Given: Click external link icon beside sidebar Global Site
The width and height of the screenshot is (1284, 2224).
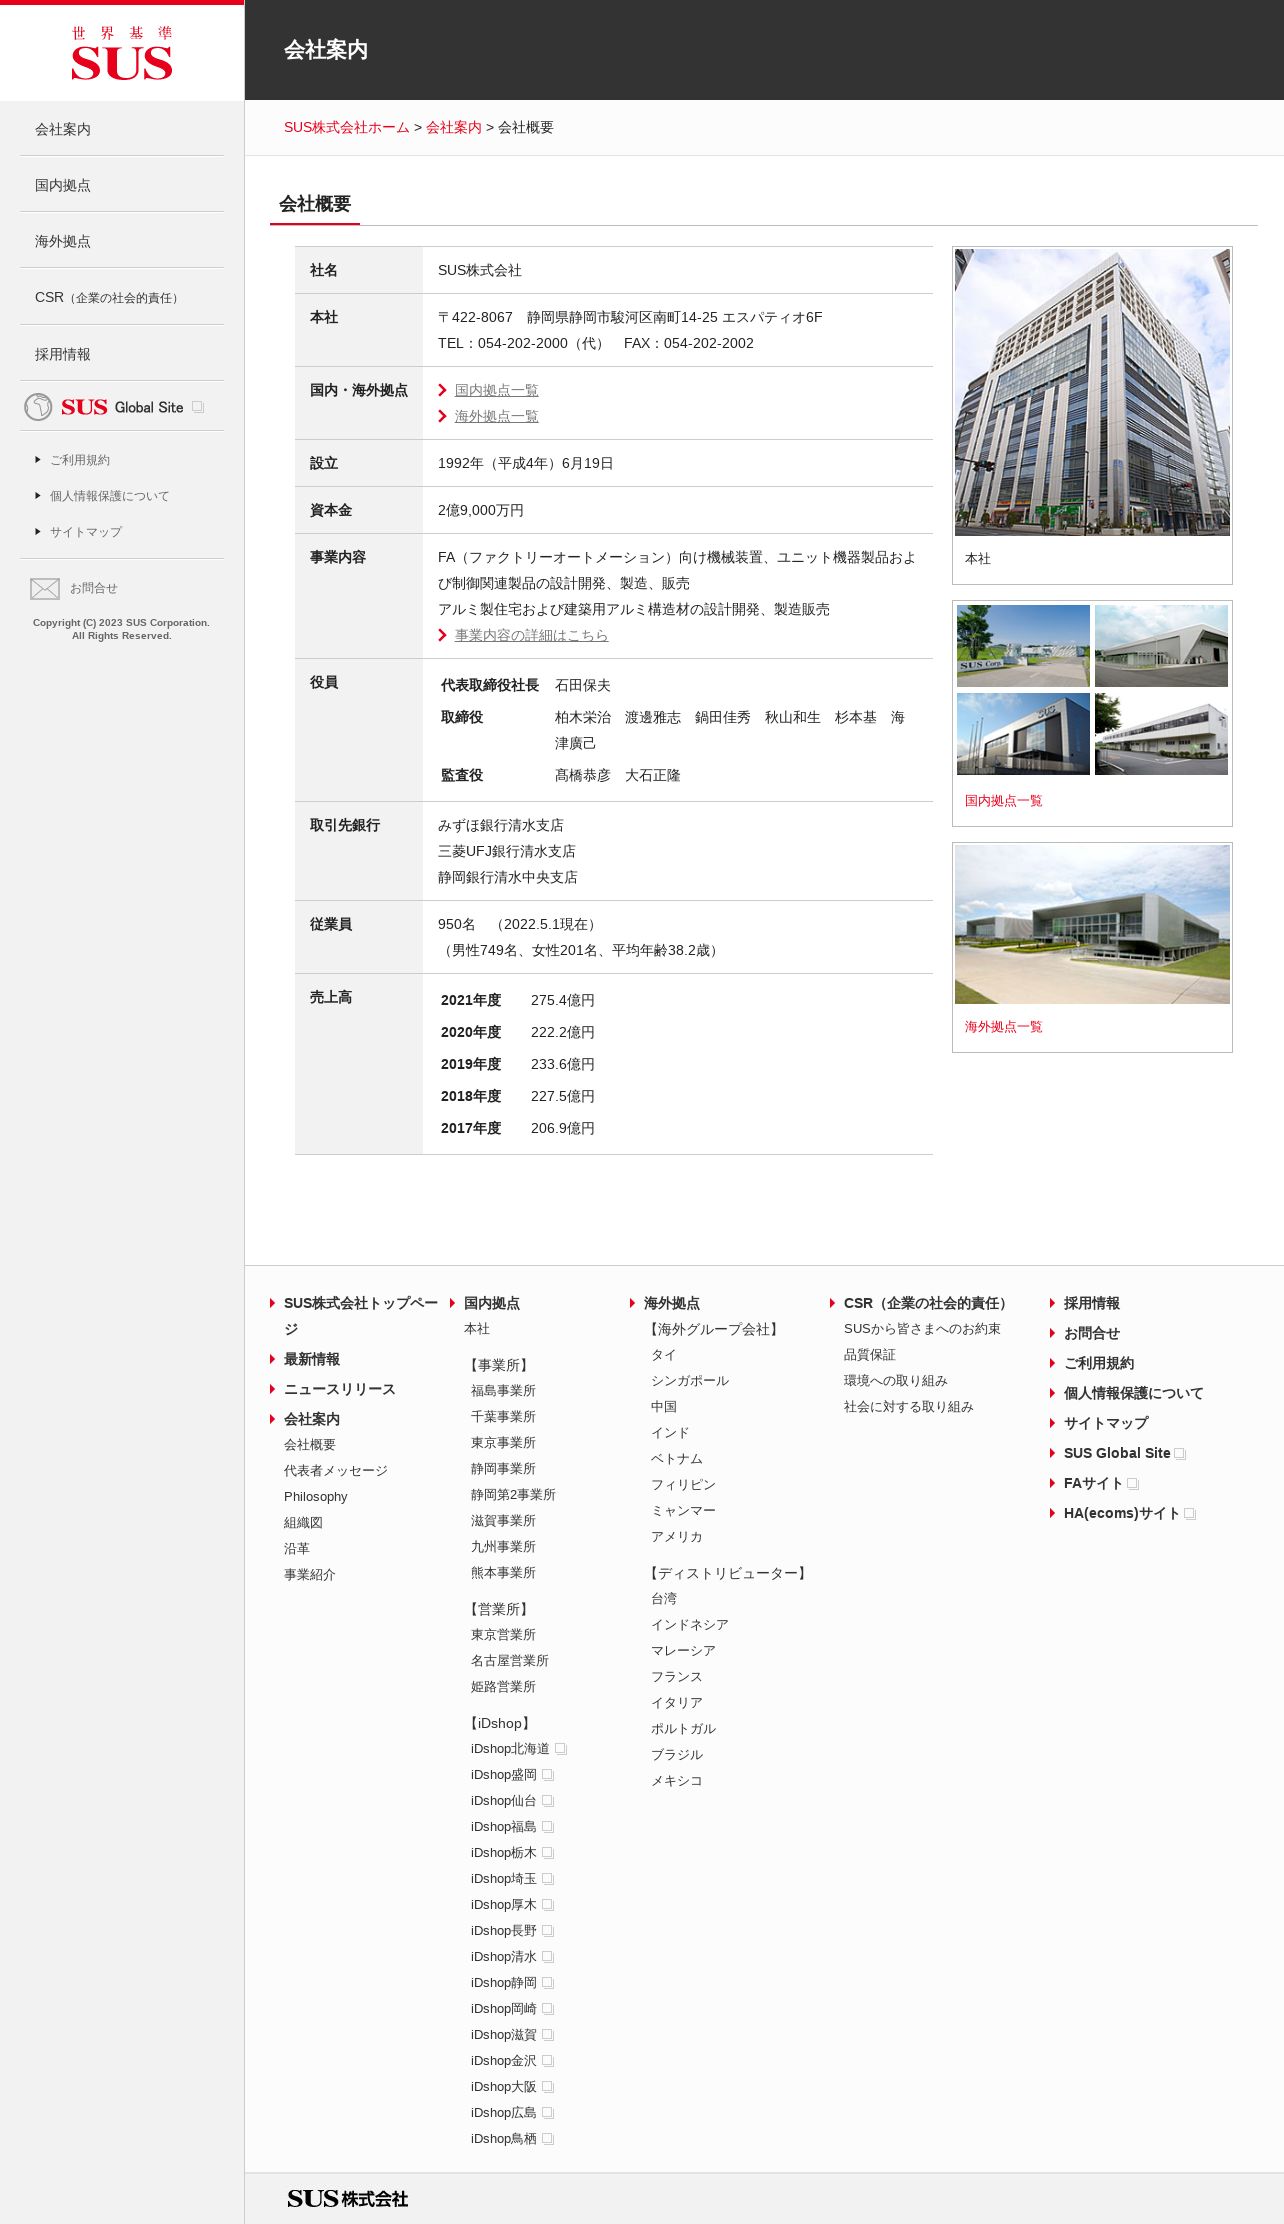Looking at the screenshot, I should coord(198,407).
